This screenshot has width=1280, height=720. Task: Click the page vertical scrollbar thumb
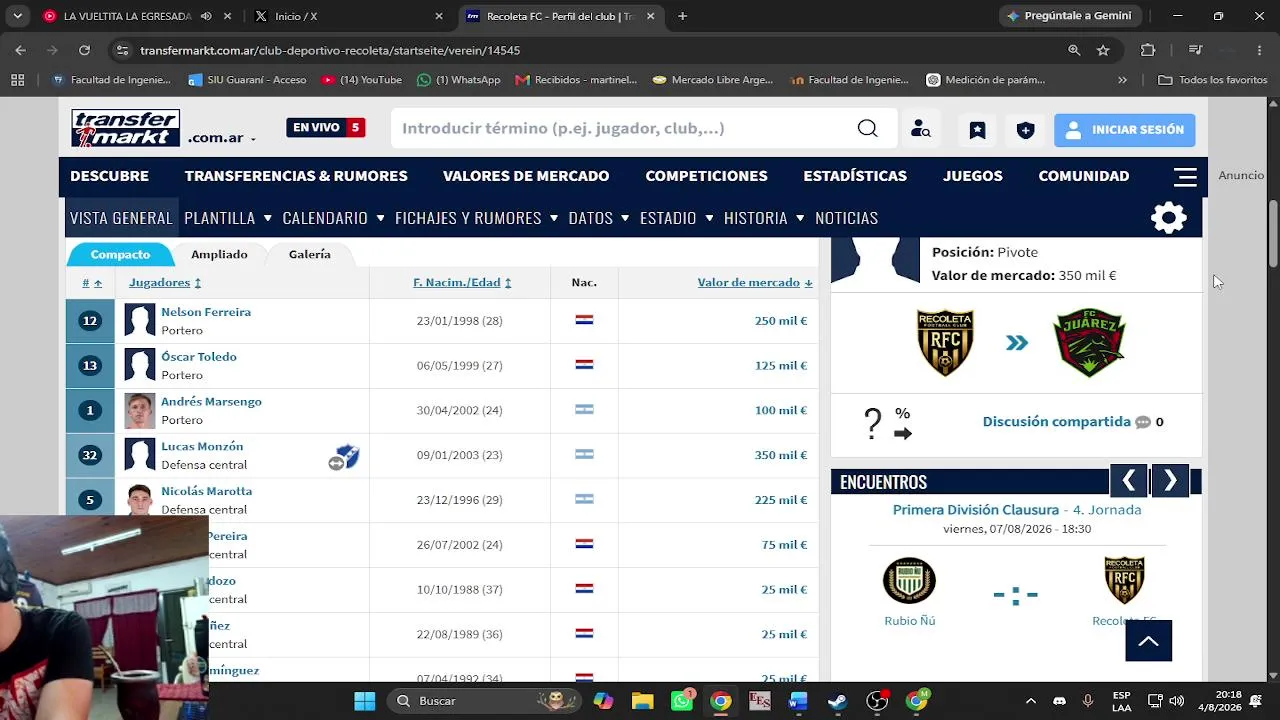tap(1273, 233)
